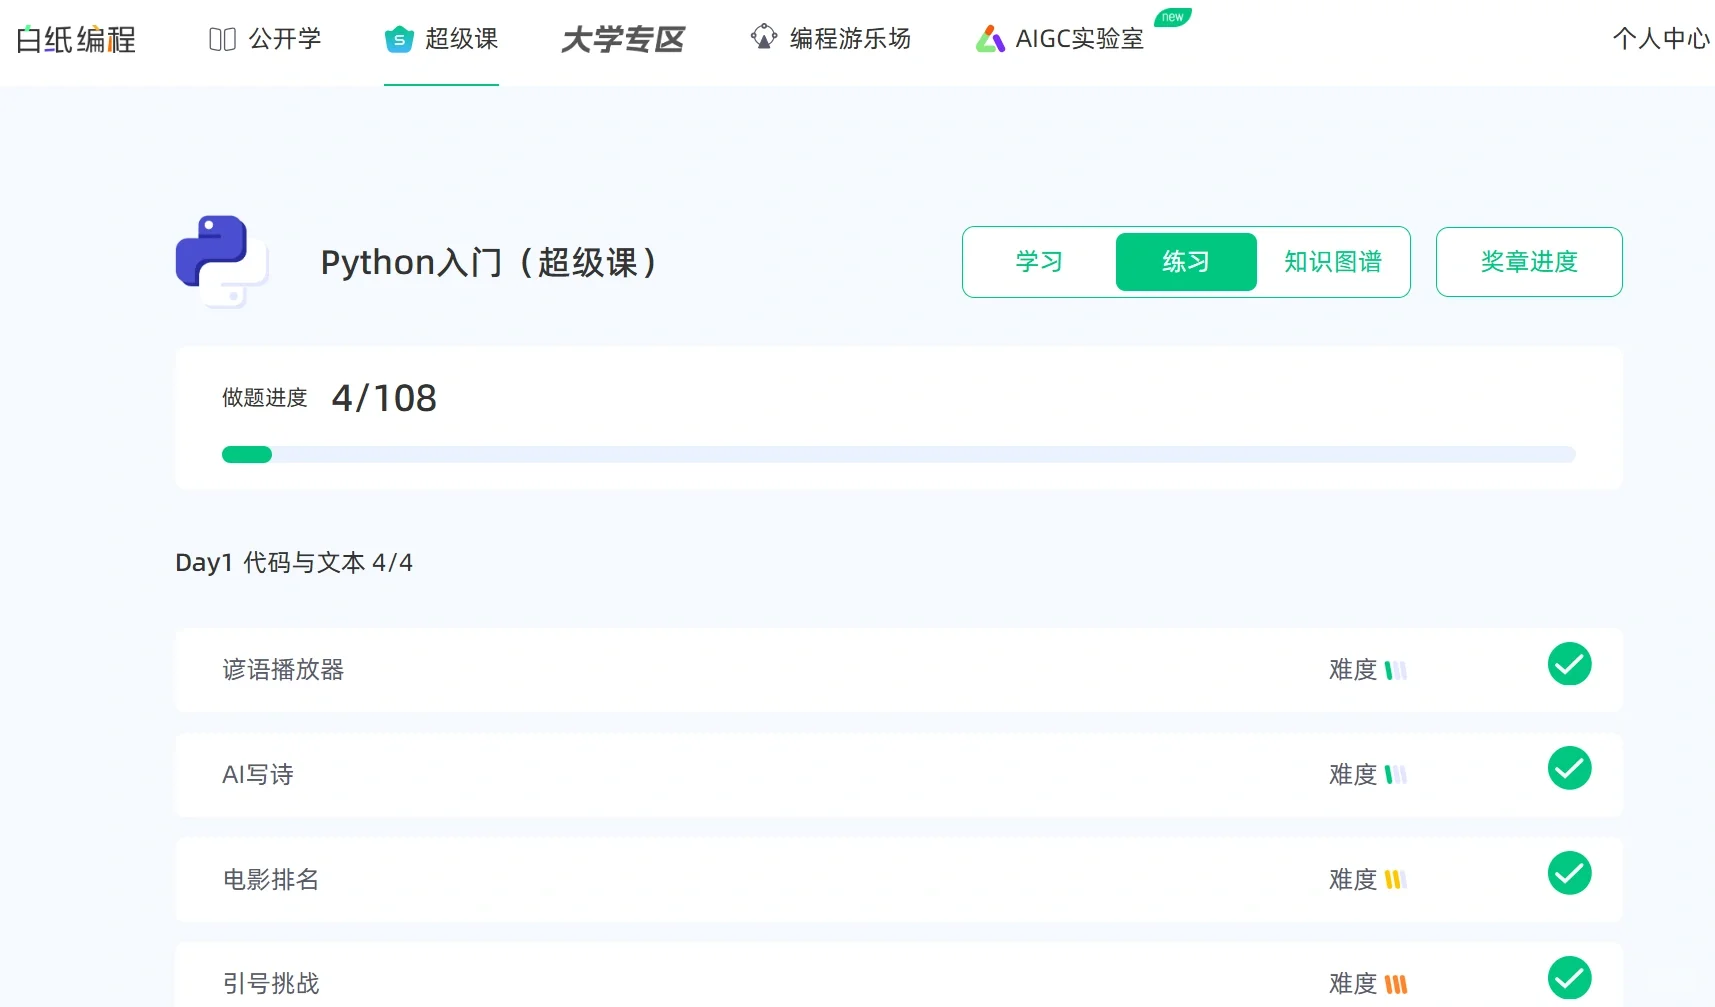
Task: Open AIGC实验室 in the navigation bar
Action: (x=1060, y=39)
